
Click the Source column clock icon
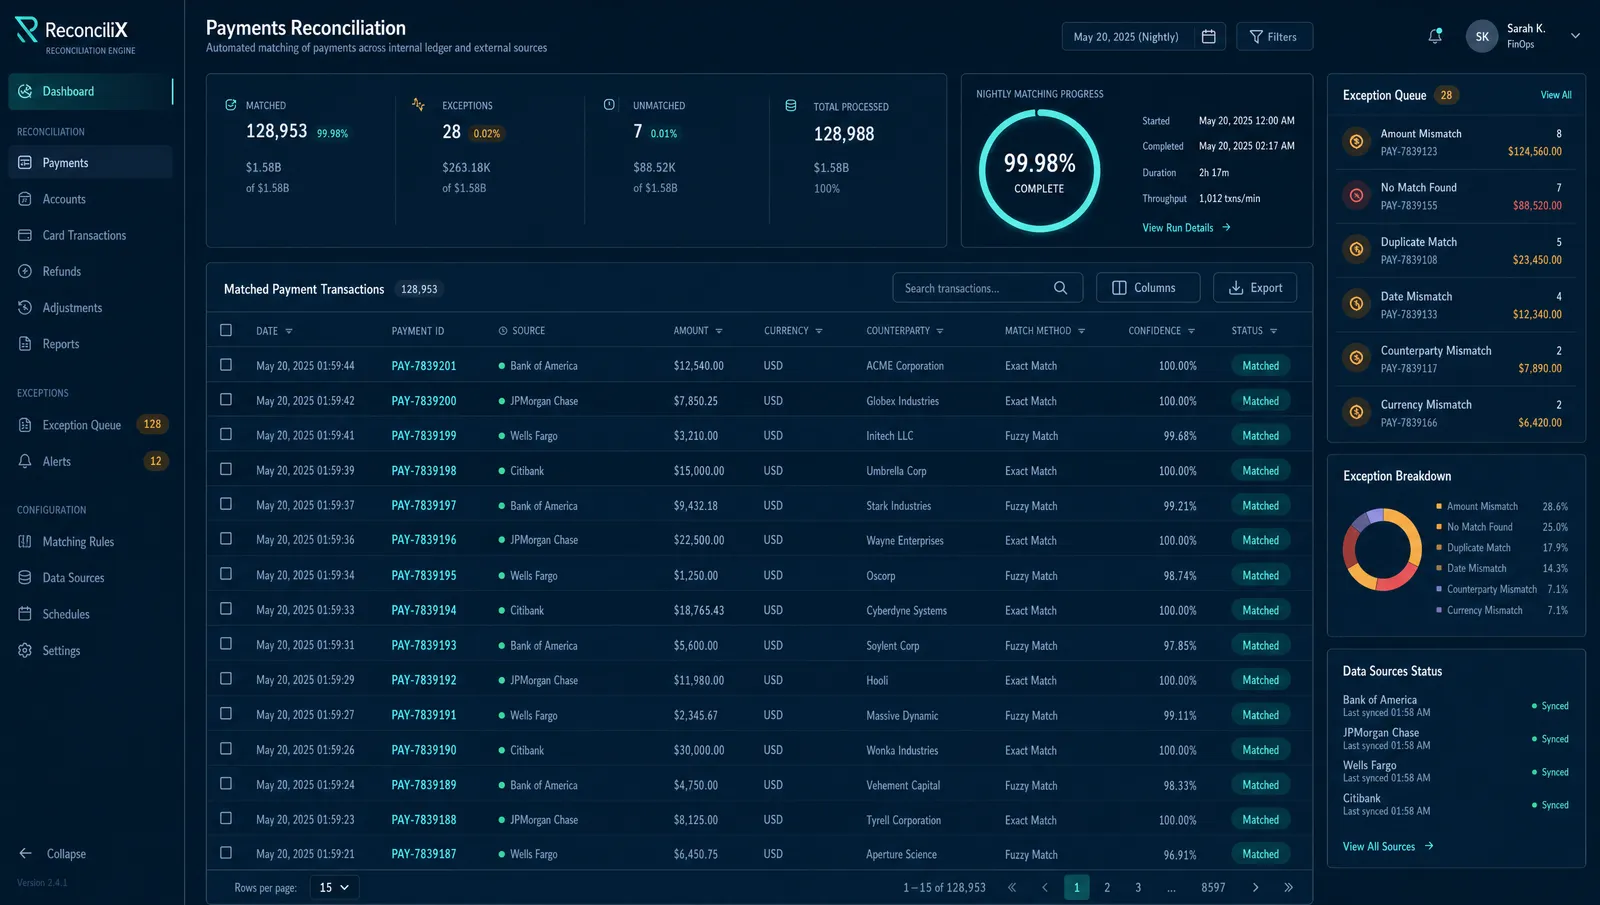(503, 331)
